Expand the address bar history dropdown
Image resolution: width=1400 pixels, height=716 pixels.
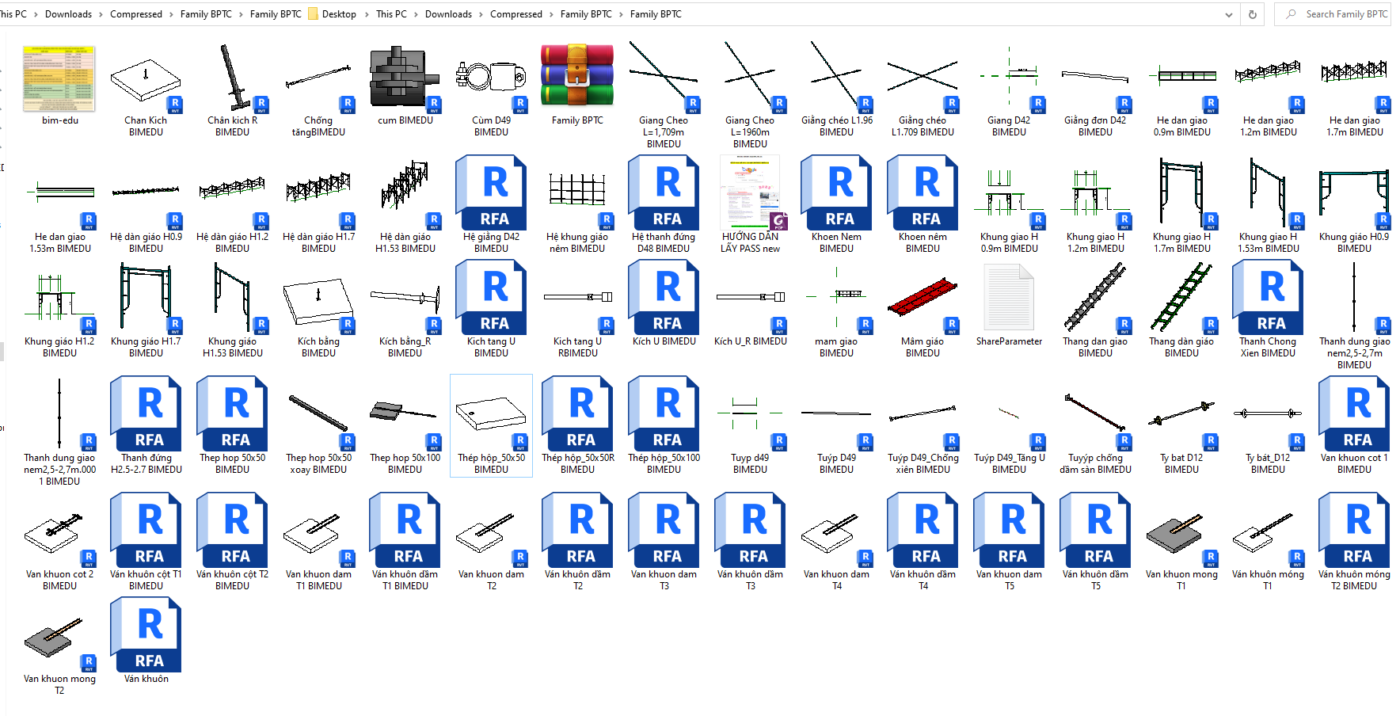point(1228,14)
